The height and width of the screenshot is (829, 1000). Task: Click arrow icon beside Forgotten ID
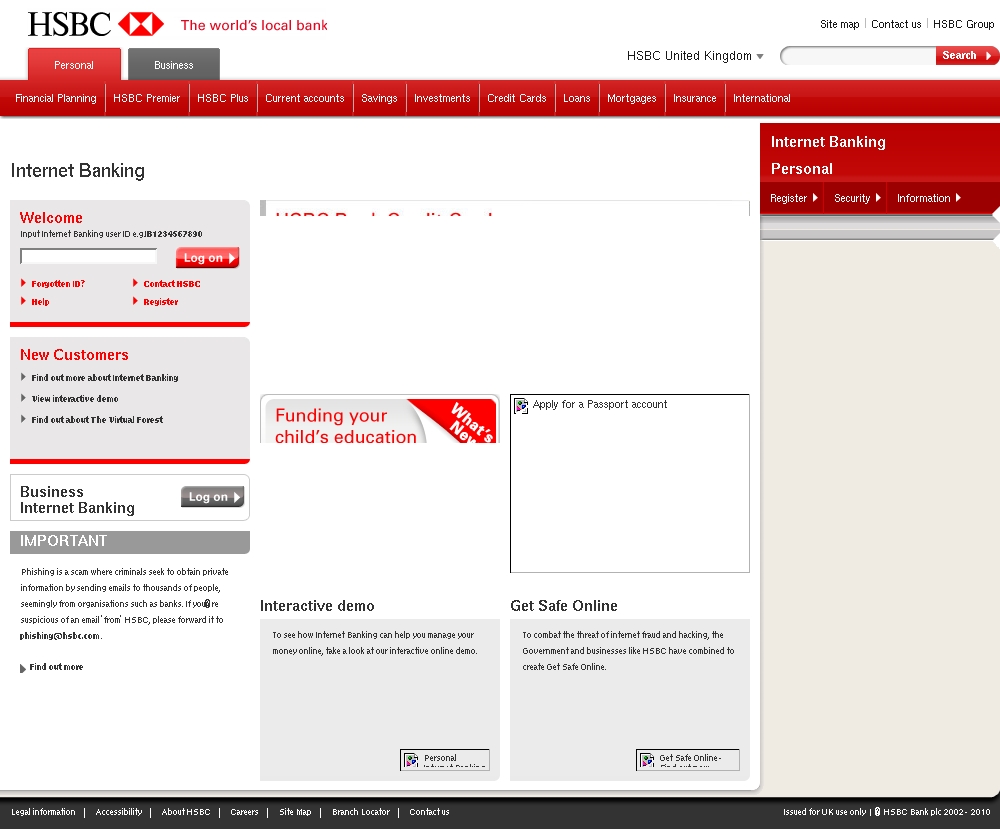pyautogui.click(x=24, y=283)
